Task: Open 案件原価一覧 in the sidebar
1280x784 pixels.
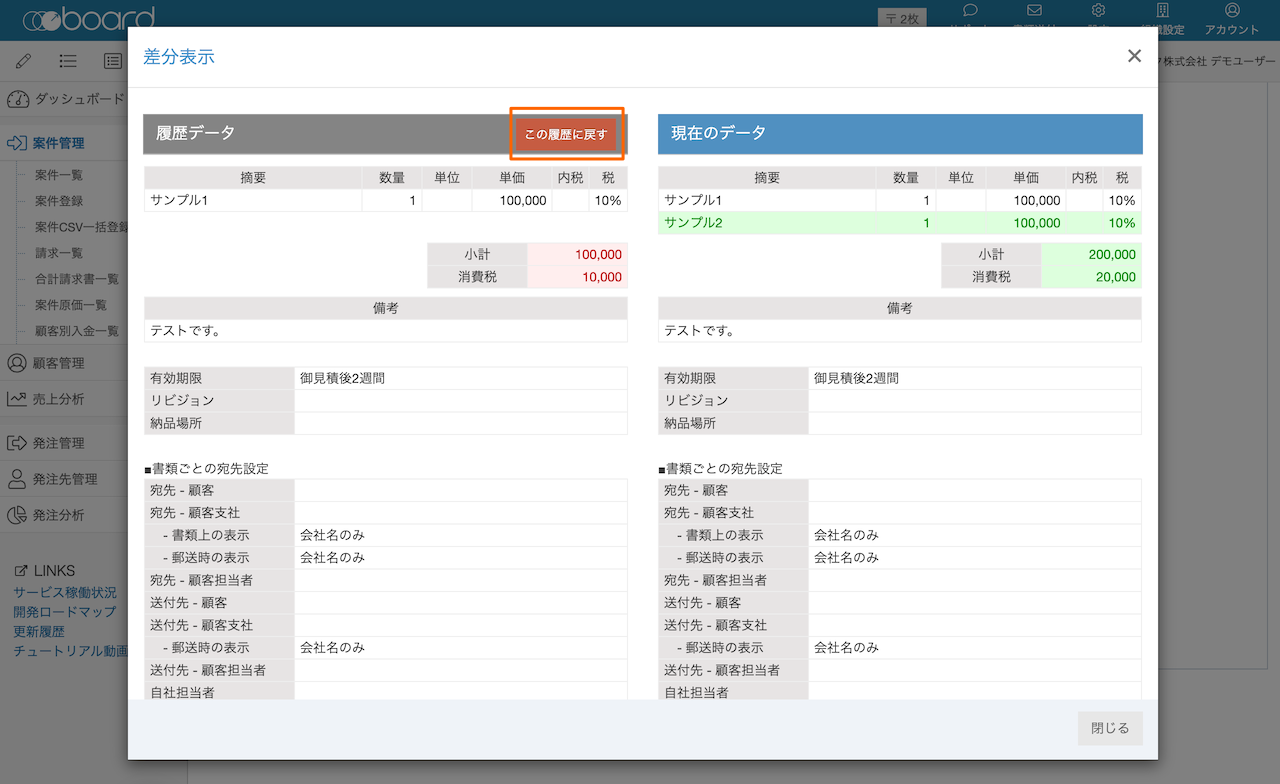Action: click(71, 305)
